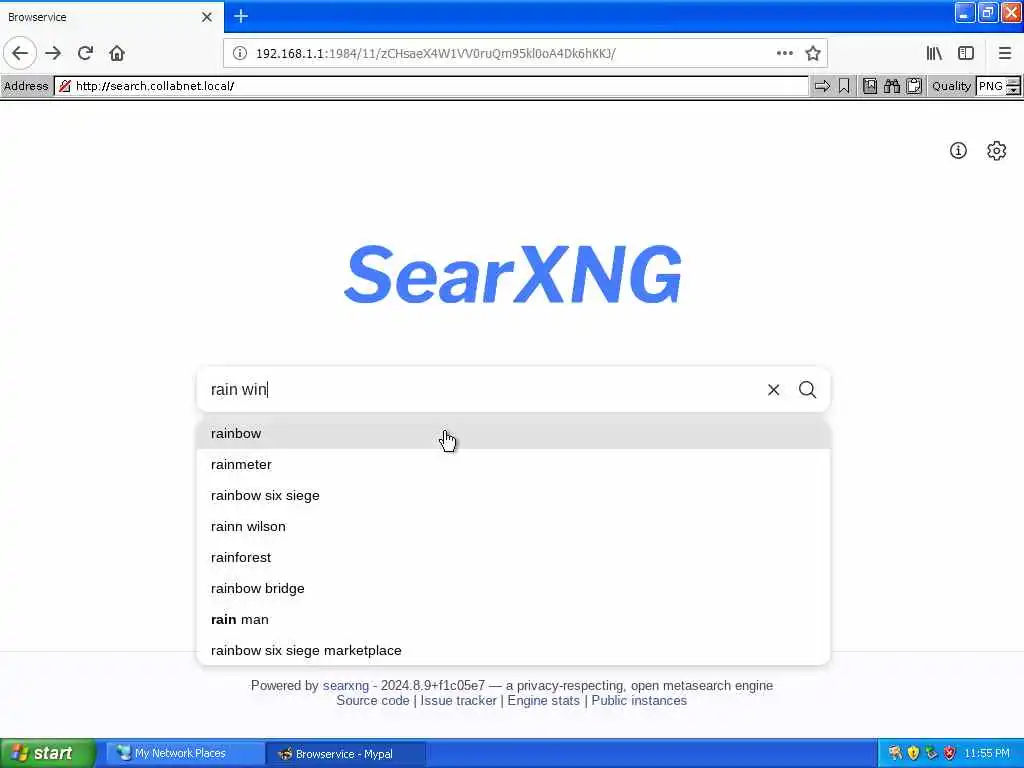
Task: Select suggestion 'rainbow six siege'
Action: tap(513, 496)
